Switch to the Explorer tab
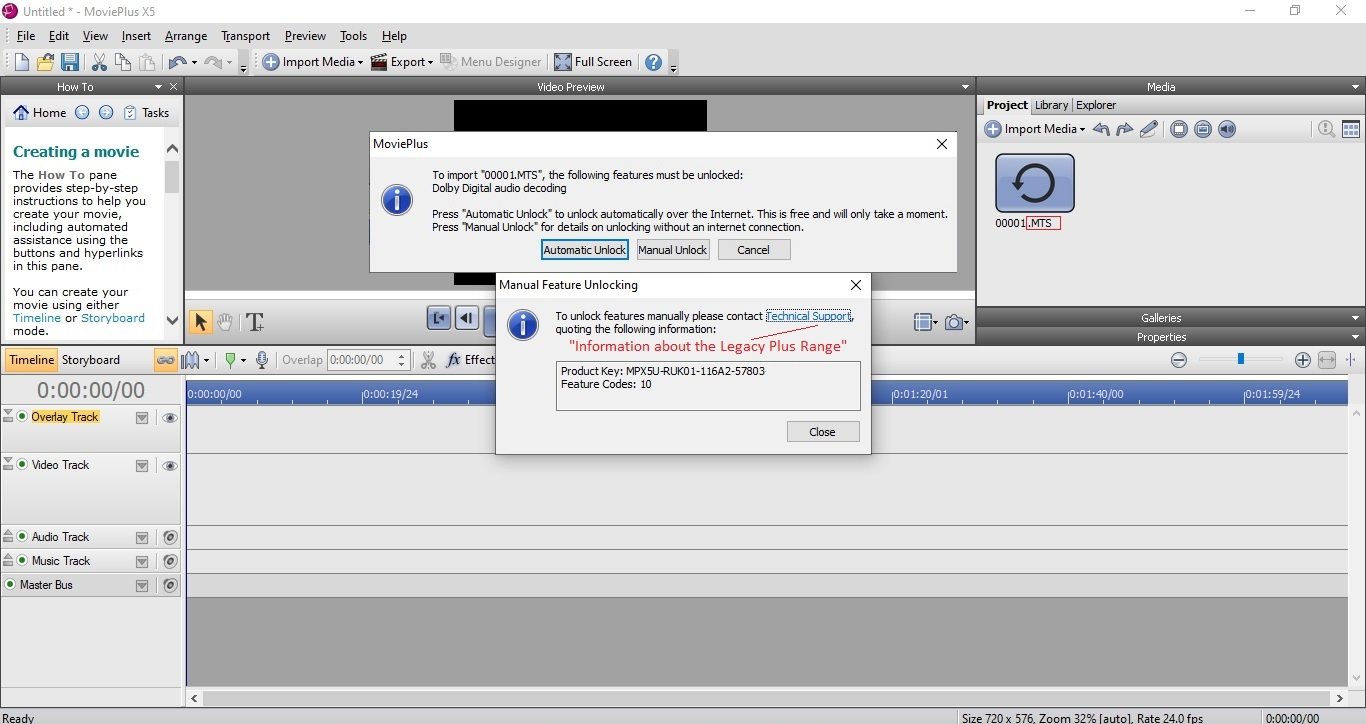Screen dimensions: 1366x724 [1096, 105]
